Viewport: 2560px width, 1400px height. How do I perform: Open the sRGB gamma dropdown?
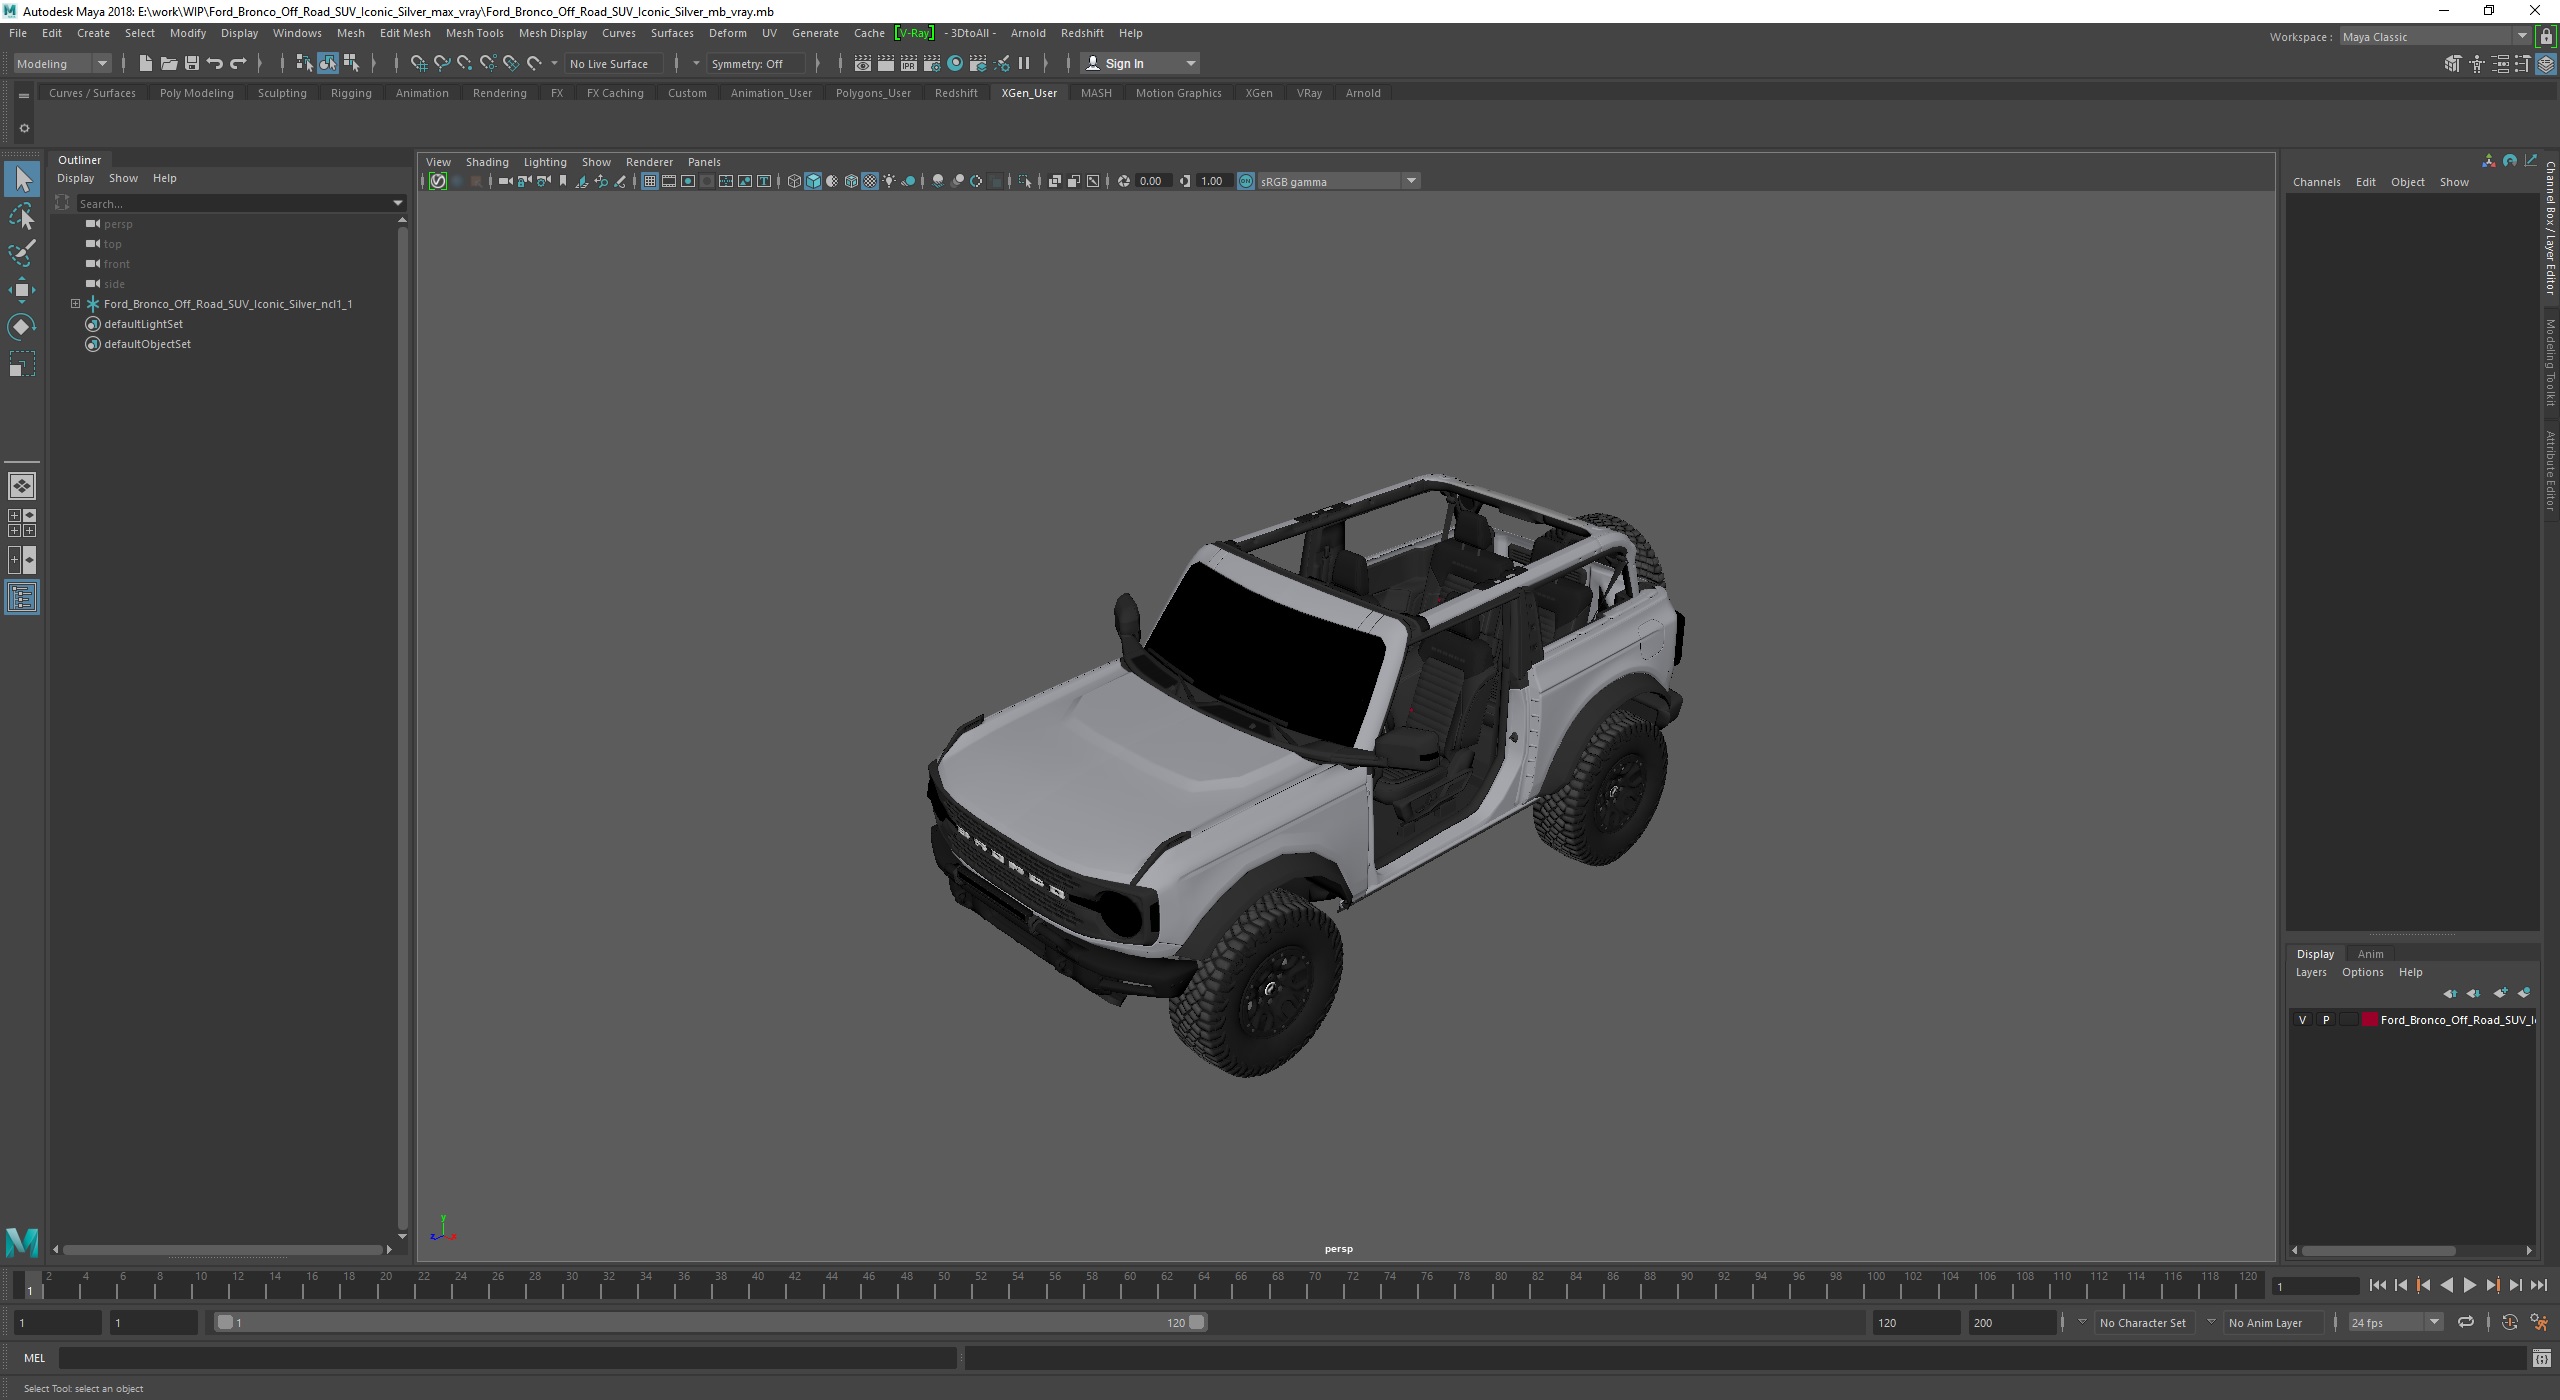pos(1338,181)
